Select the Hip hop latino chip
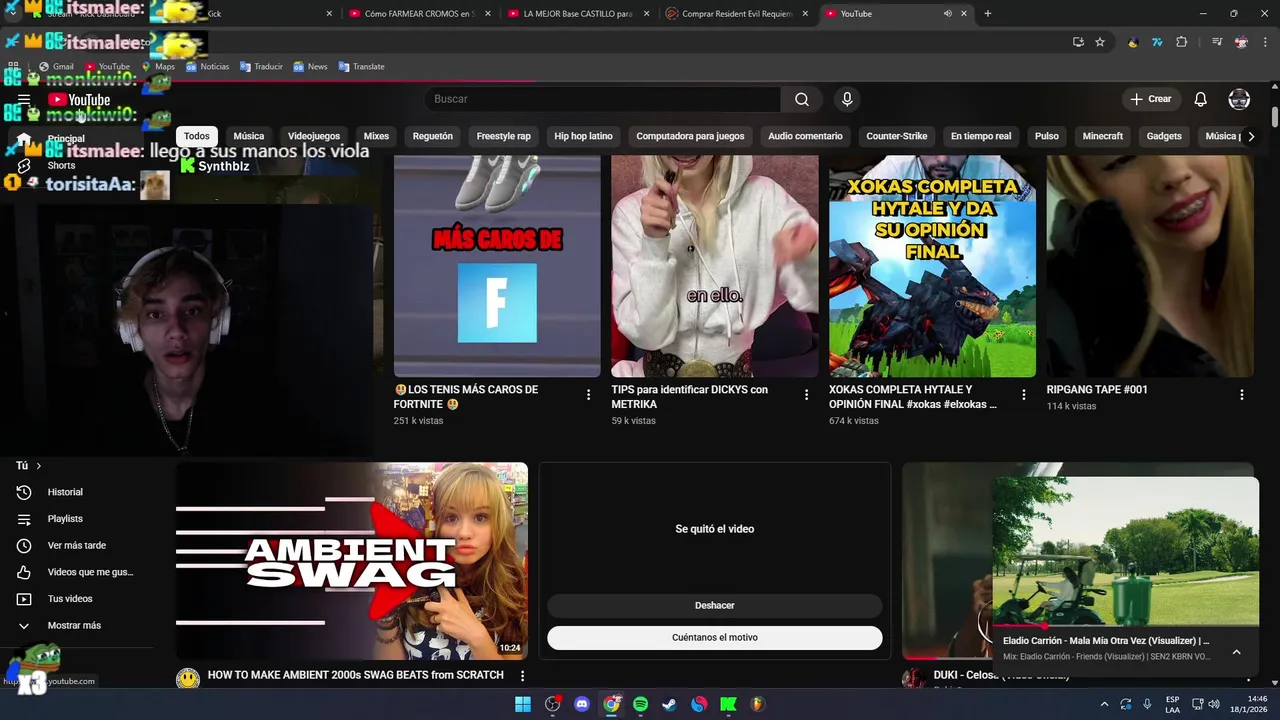This screenshot has height=720, width=1280. [583, 136]
